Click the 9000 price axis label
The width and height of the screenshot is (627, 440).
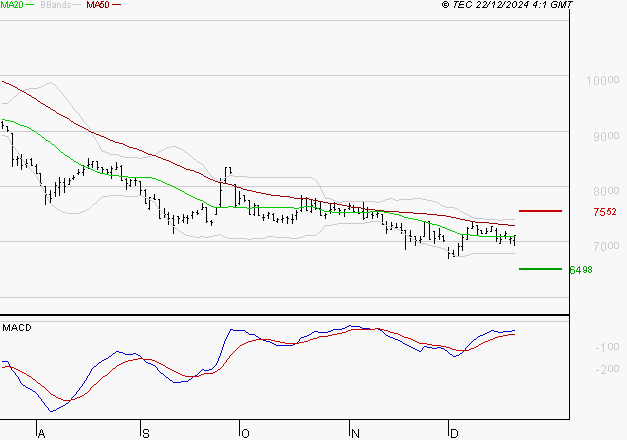click(x=606, y=136)
